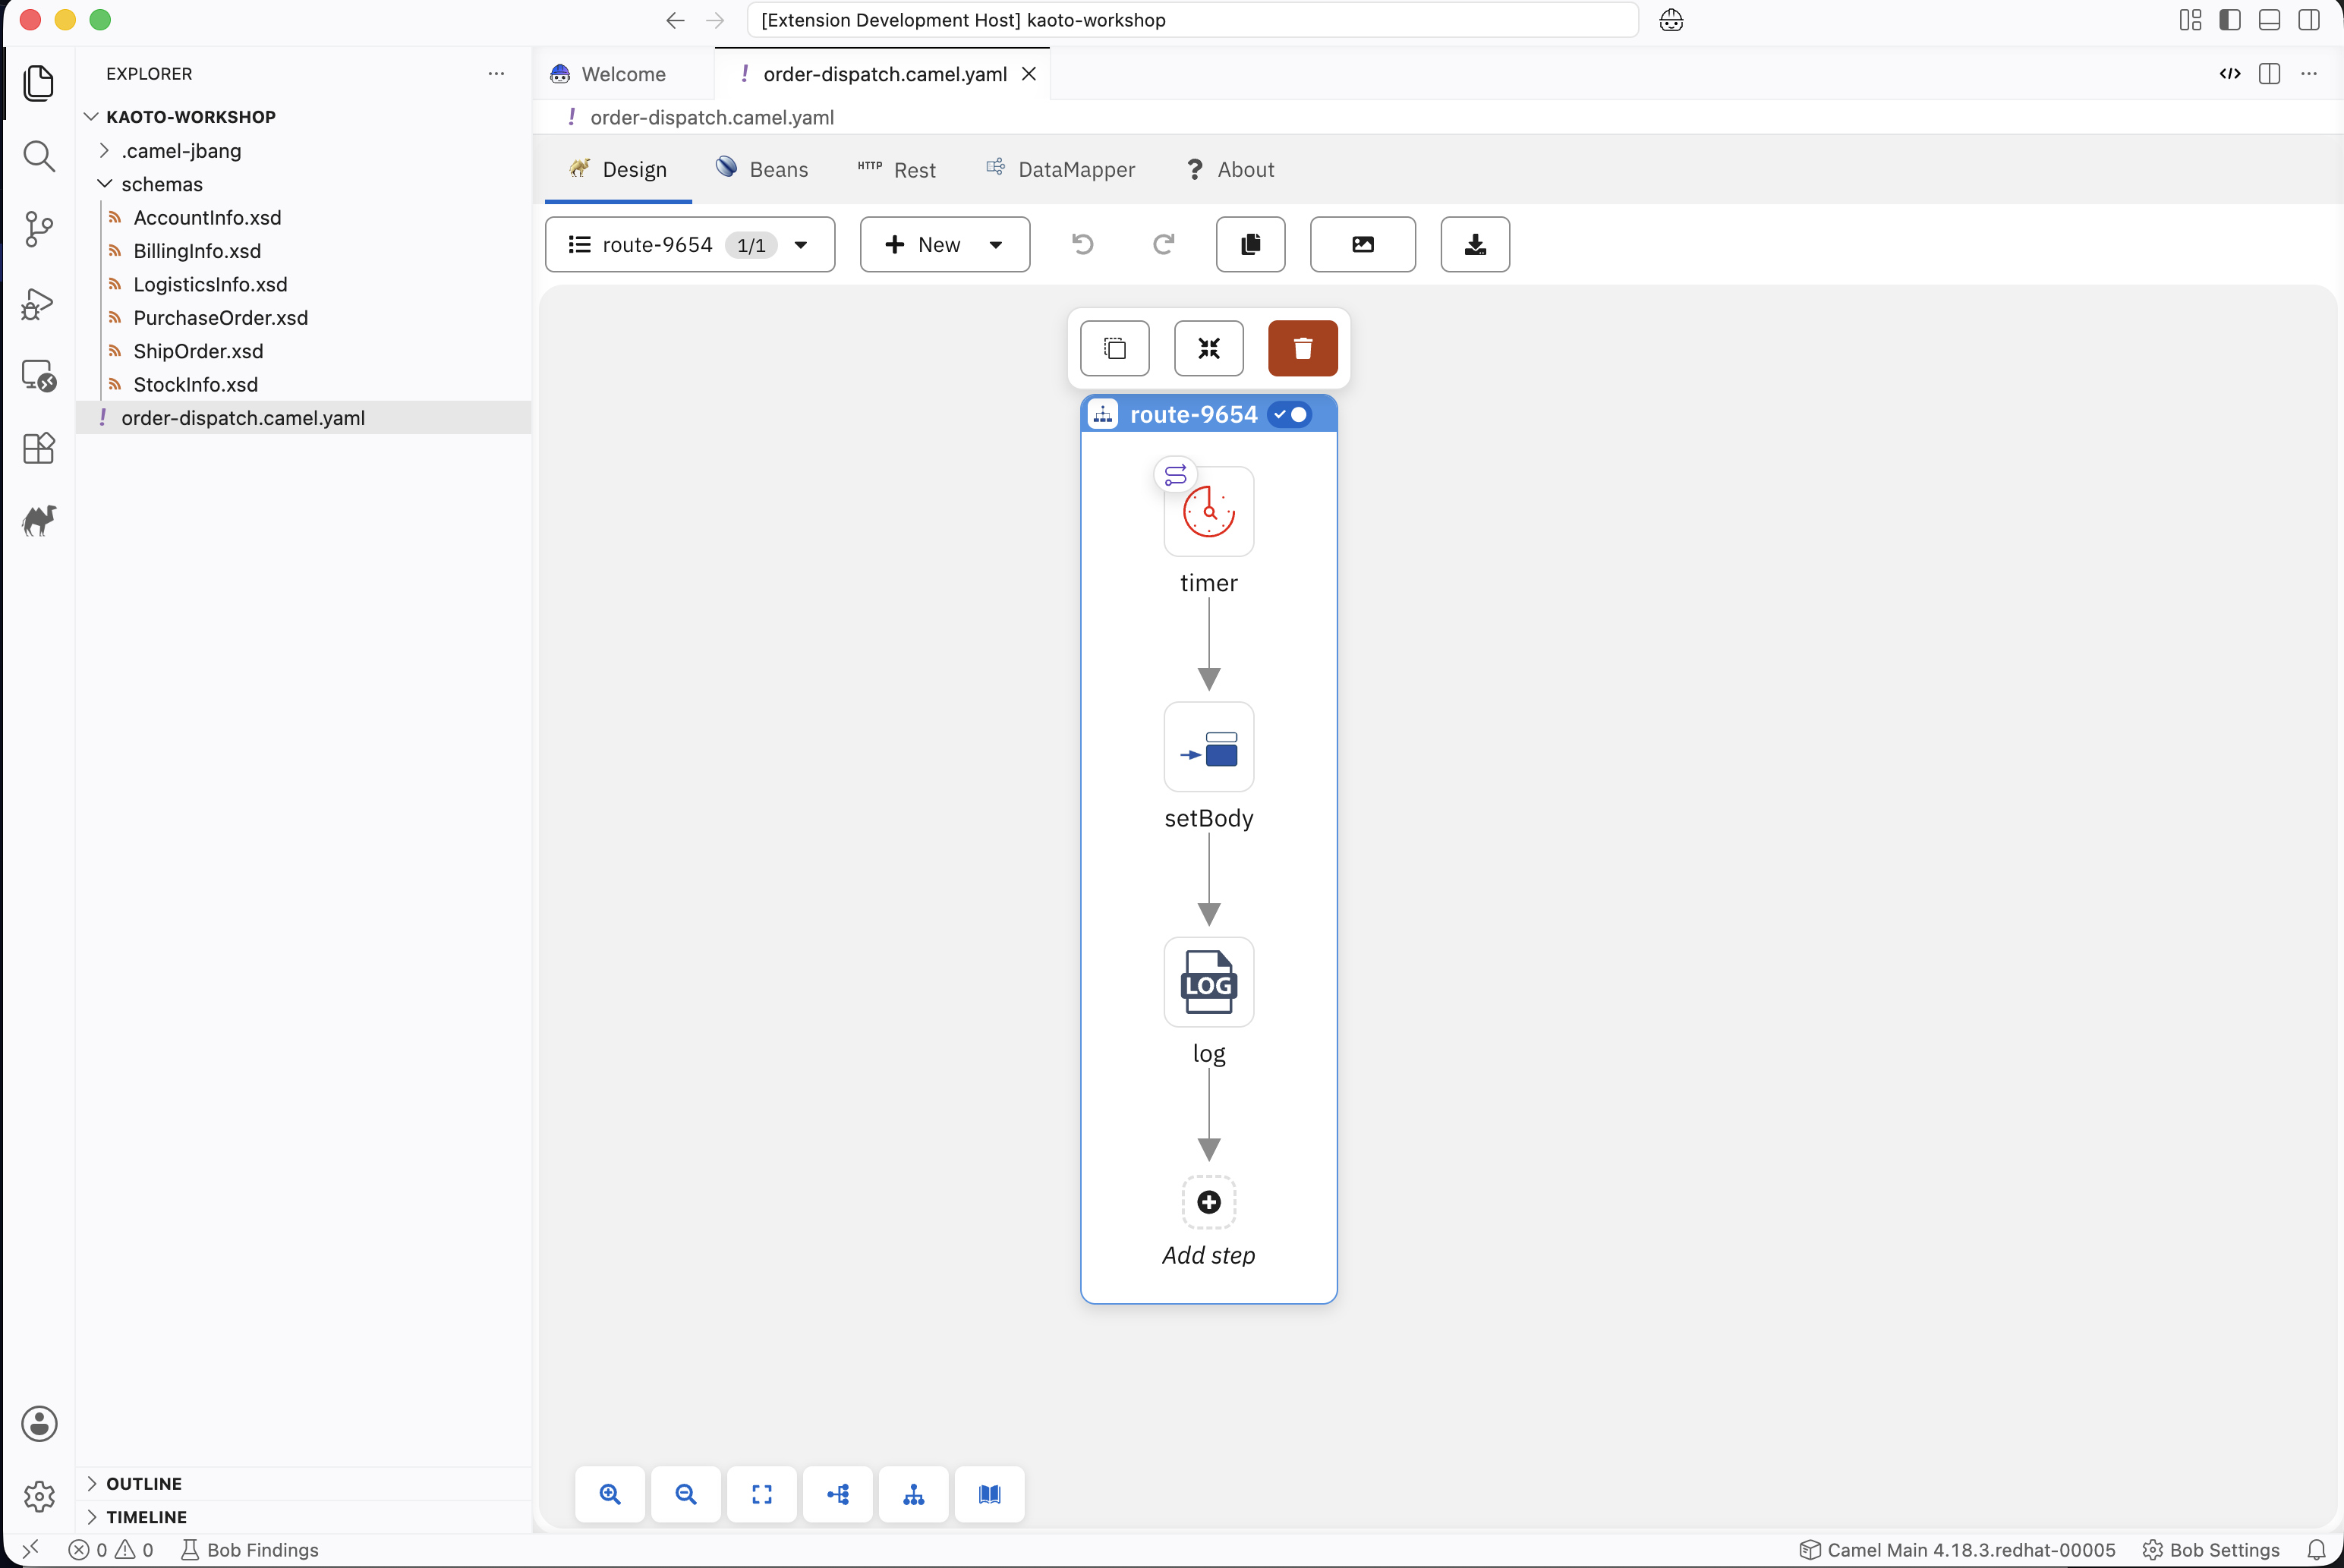The image size is (2344, 1568).
Task: Toggle the route-9654 enabled switch
Action: pyautogui.click(x=1289, y=414)
